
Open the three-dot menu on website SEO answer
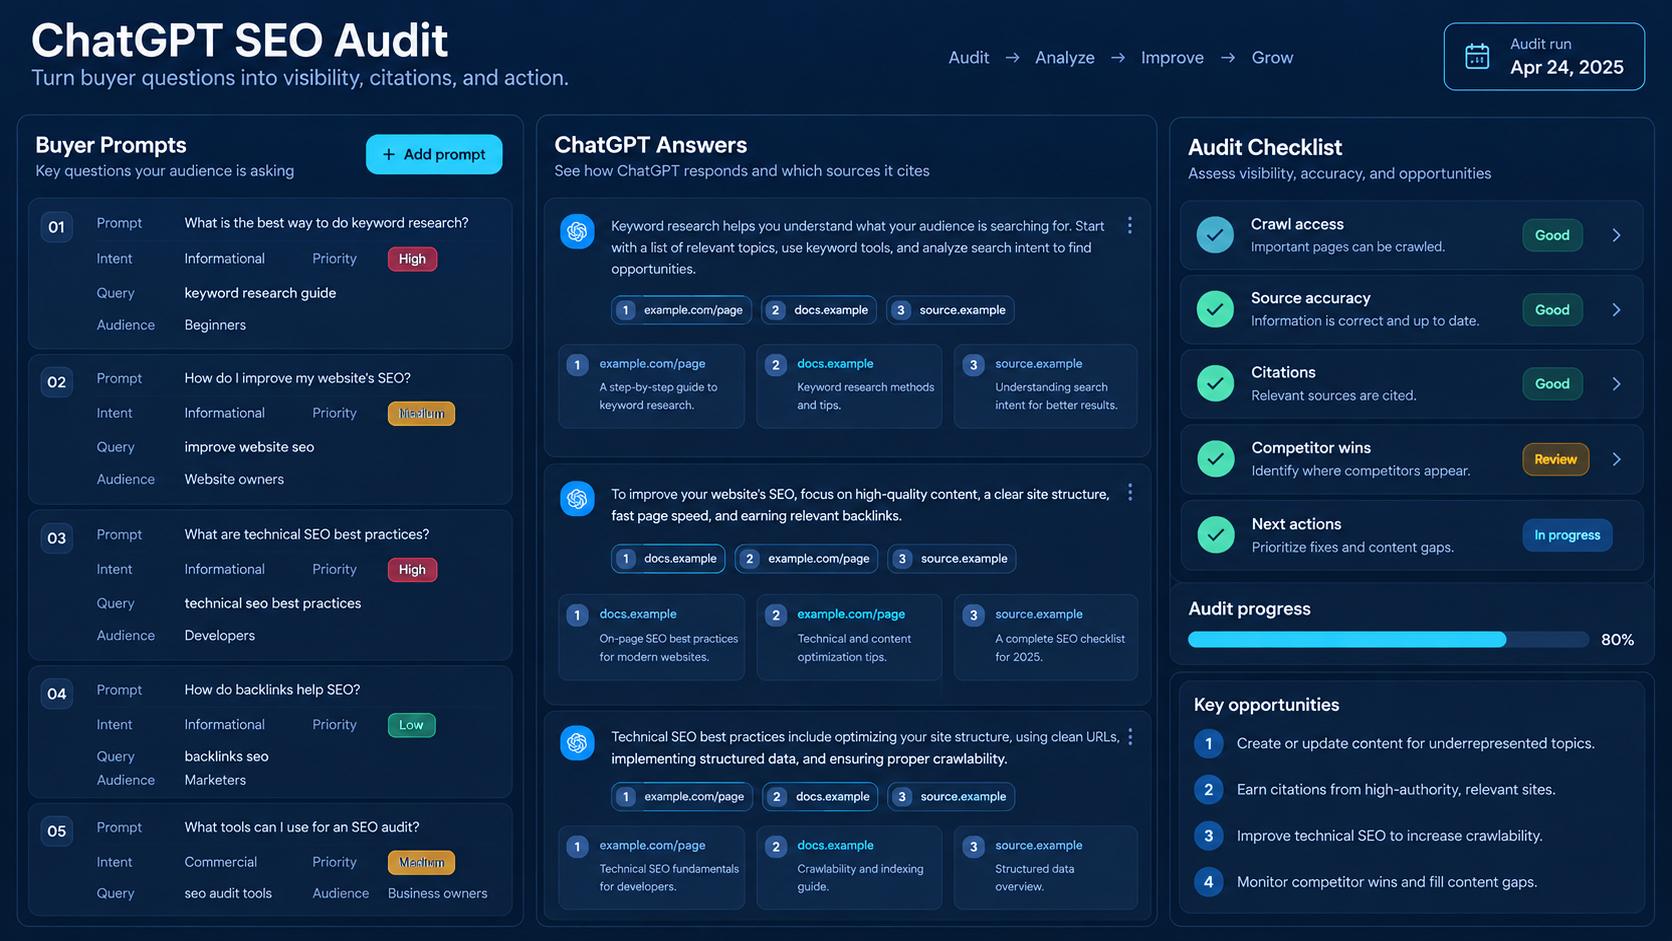tap(1130, 493)
